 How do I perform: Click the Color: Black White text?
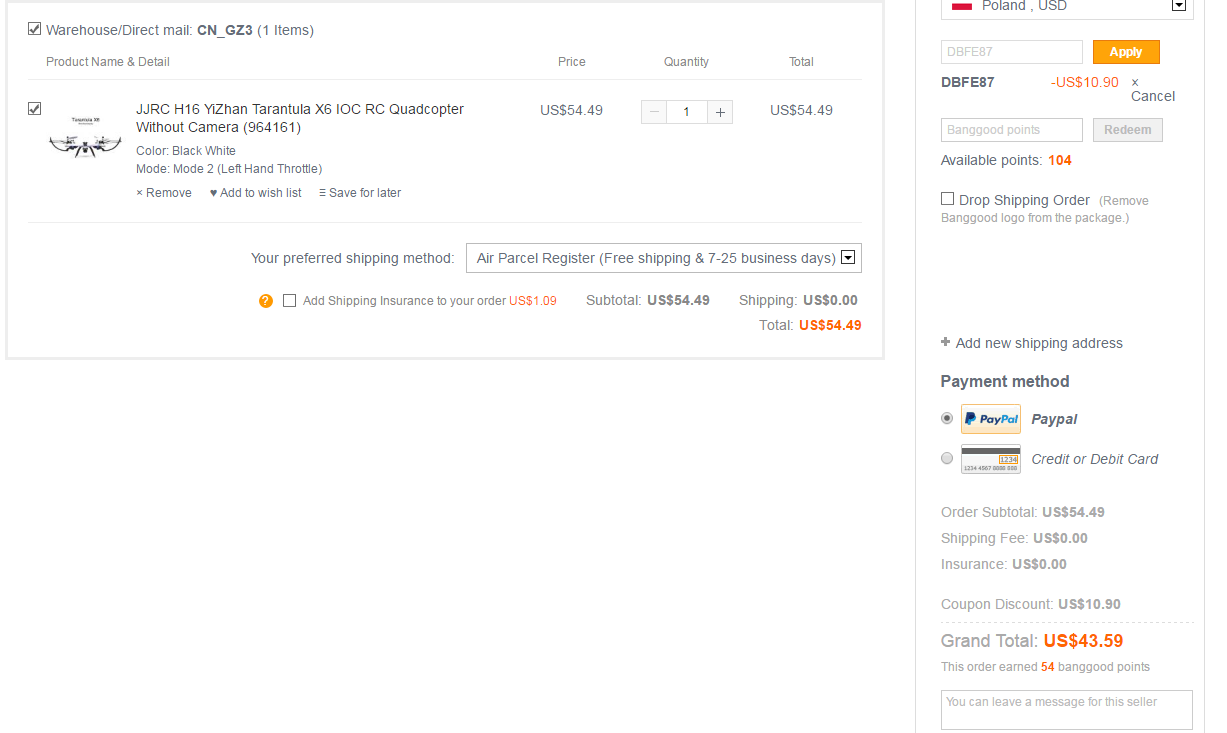coord(186,151)
